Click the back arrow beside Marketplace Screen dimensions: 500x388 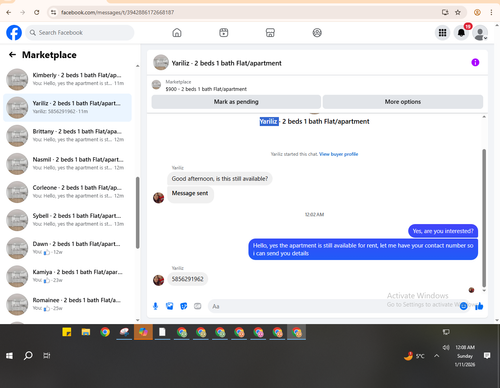(x=12, y=55)
